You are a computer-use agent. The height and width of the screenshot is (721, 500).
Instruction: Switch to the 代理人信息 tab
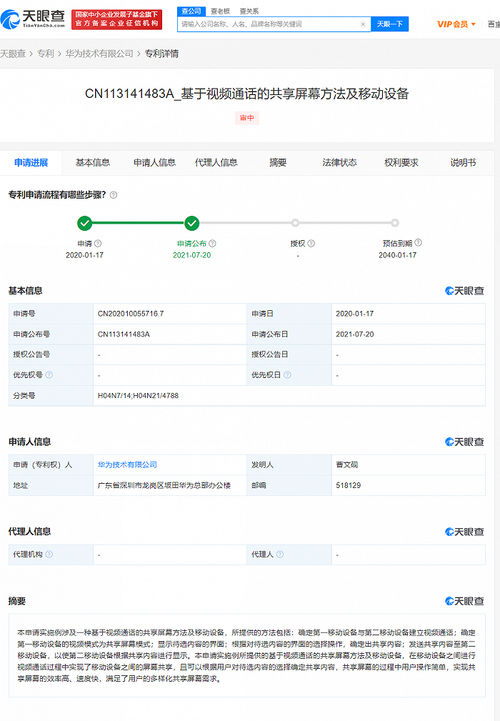216,162
